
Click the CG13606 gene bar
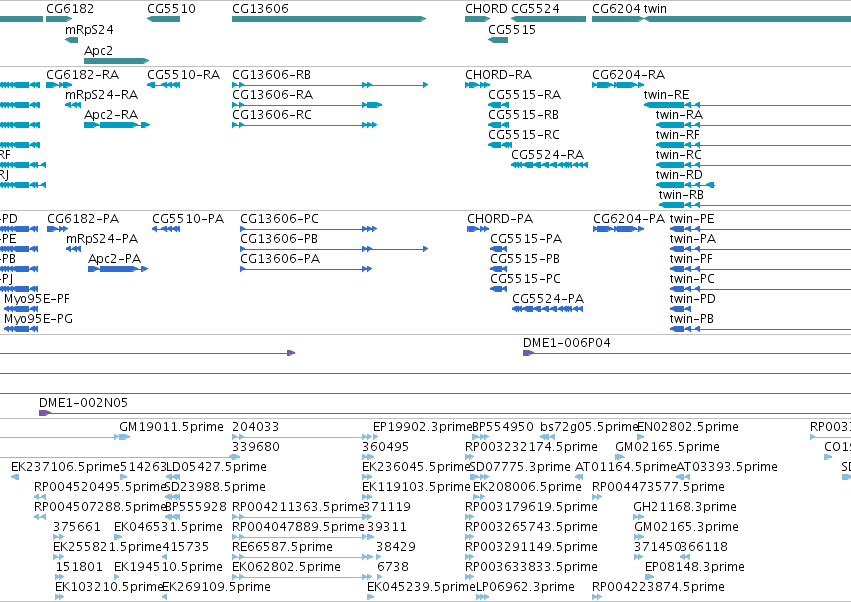pyautogui.click(x=329, y=19)
